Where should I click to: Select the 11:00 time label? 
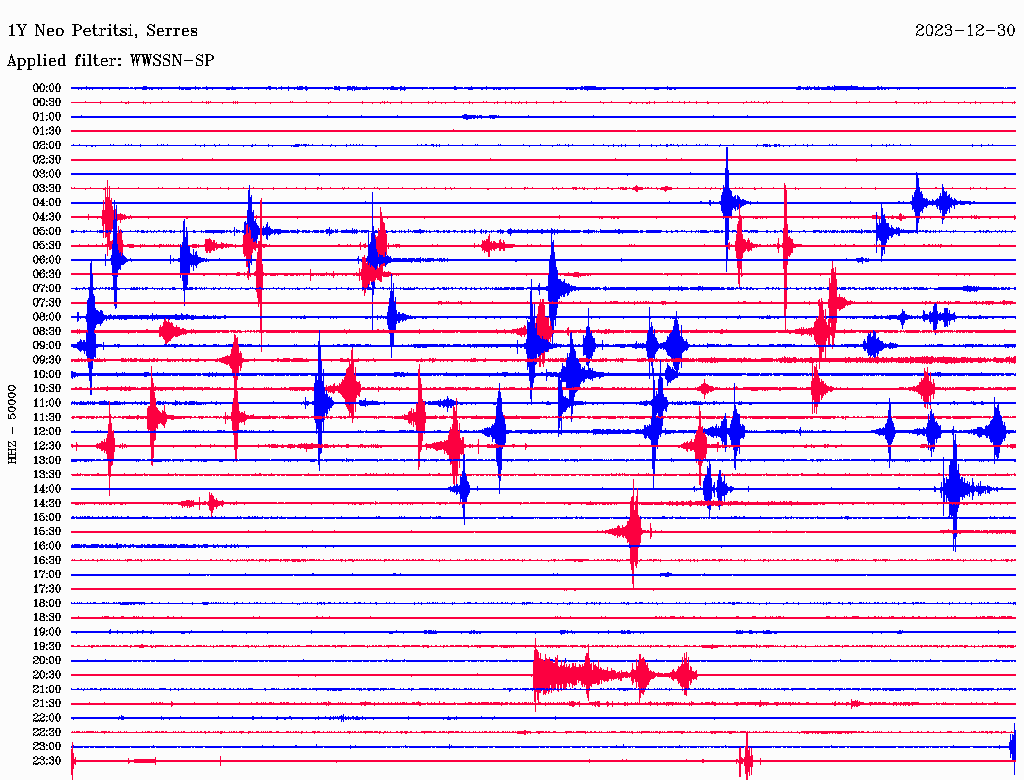[x=47, y=403]
